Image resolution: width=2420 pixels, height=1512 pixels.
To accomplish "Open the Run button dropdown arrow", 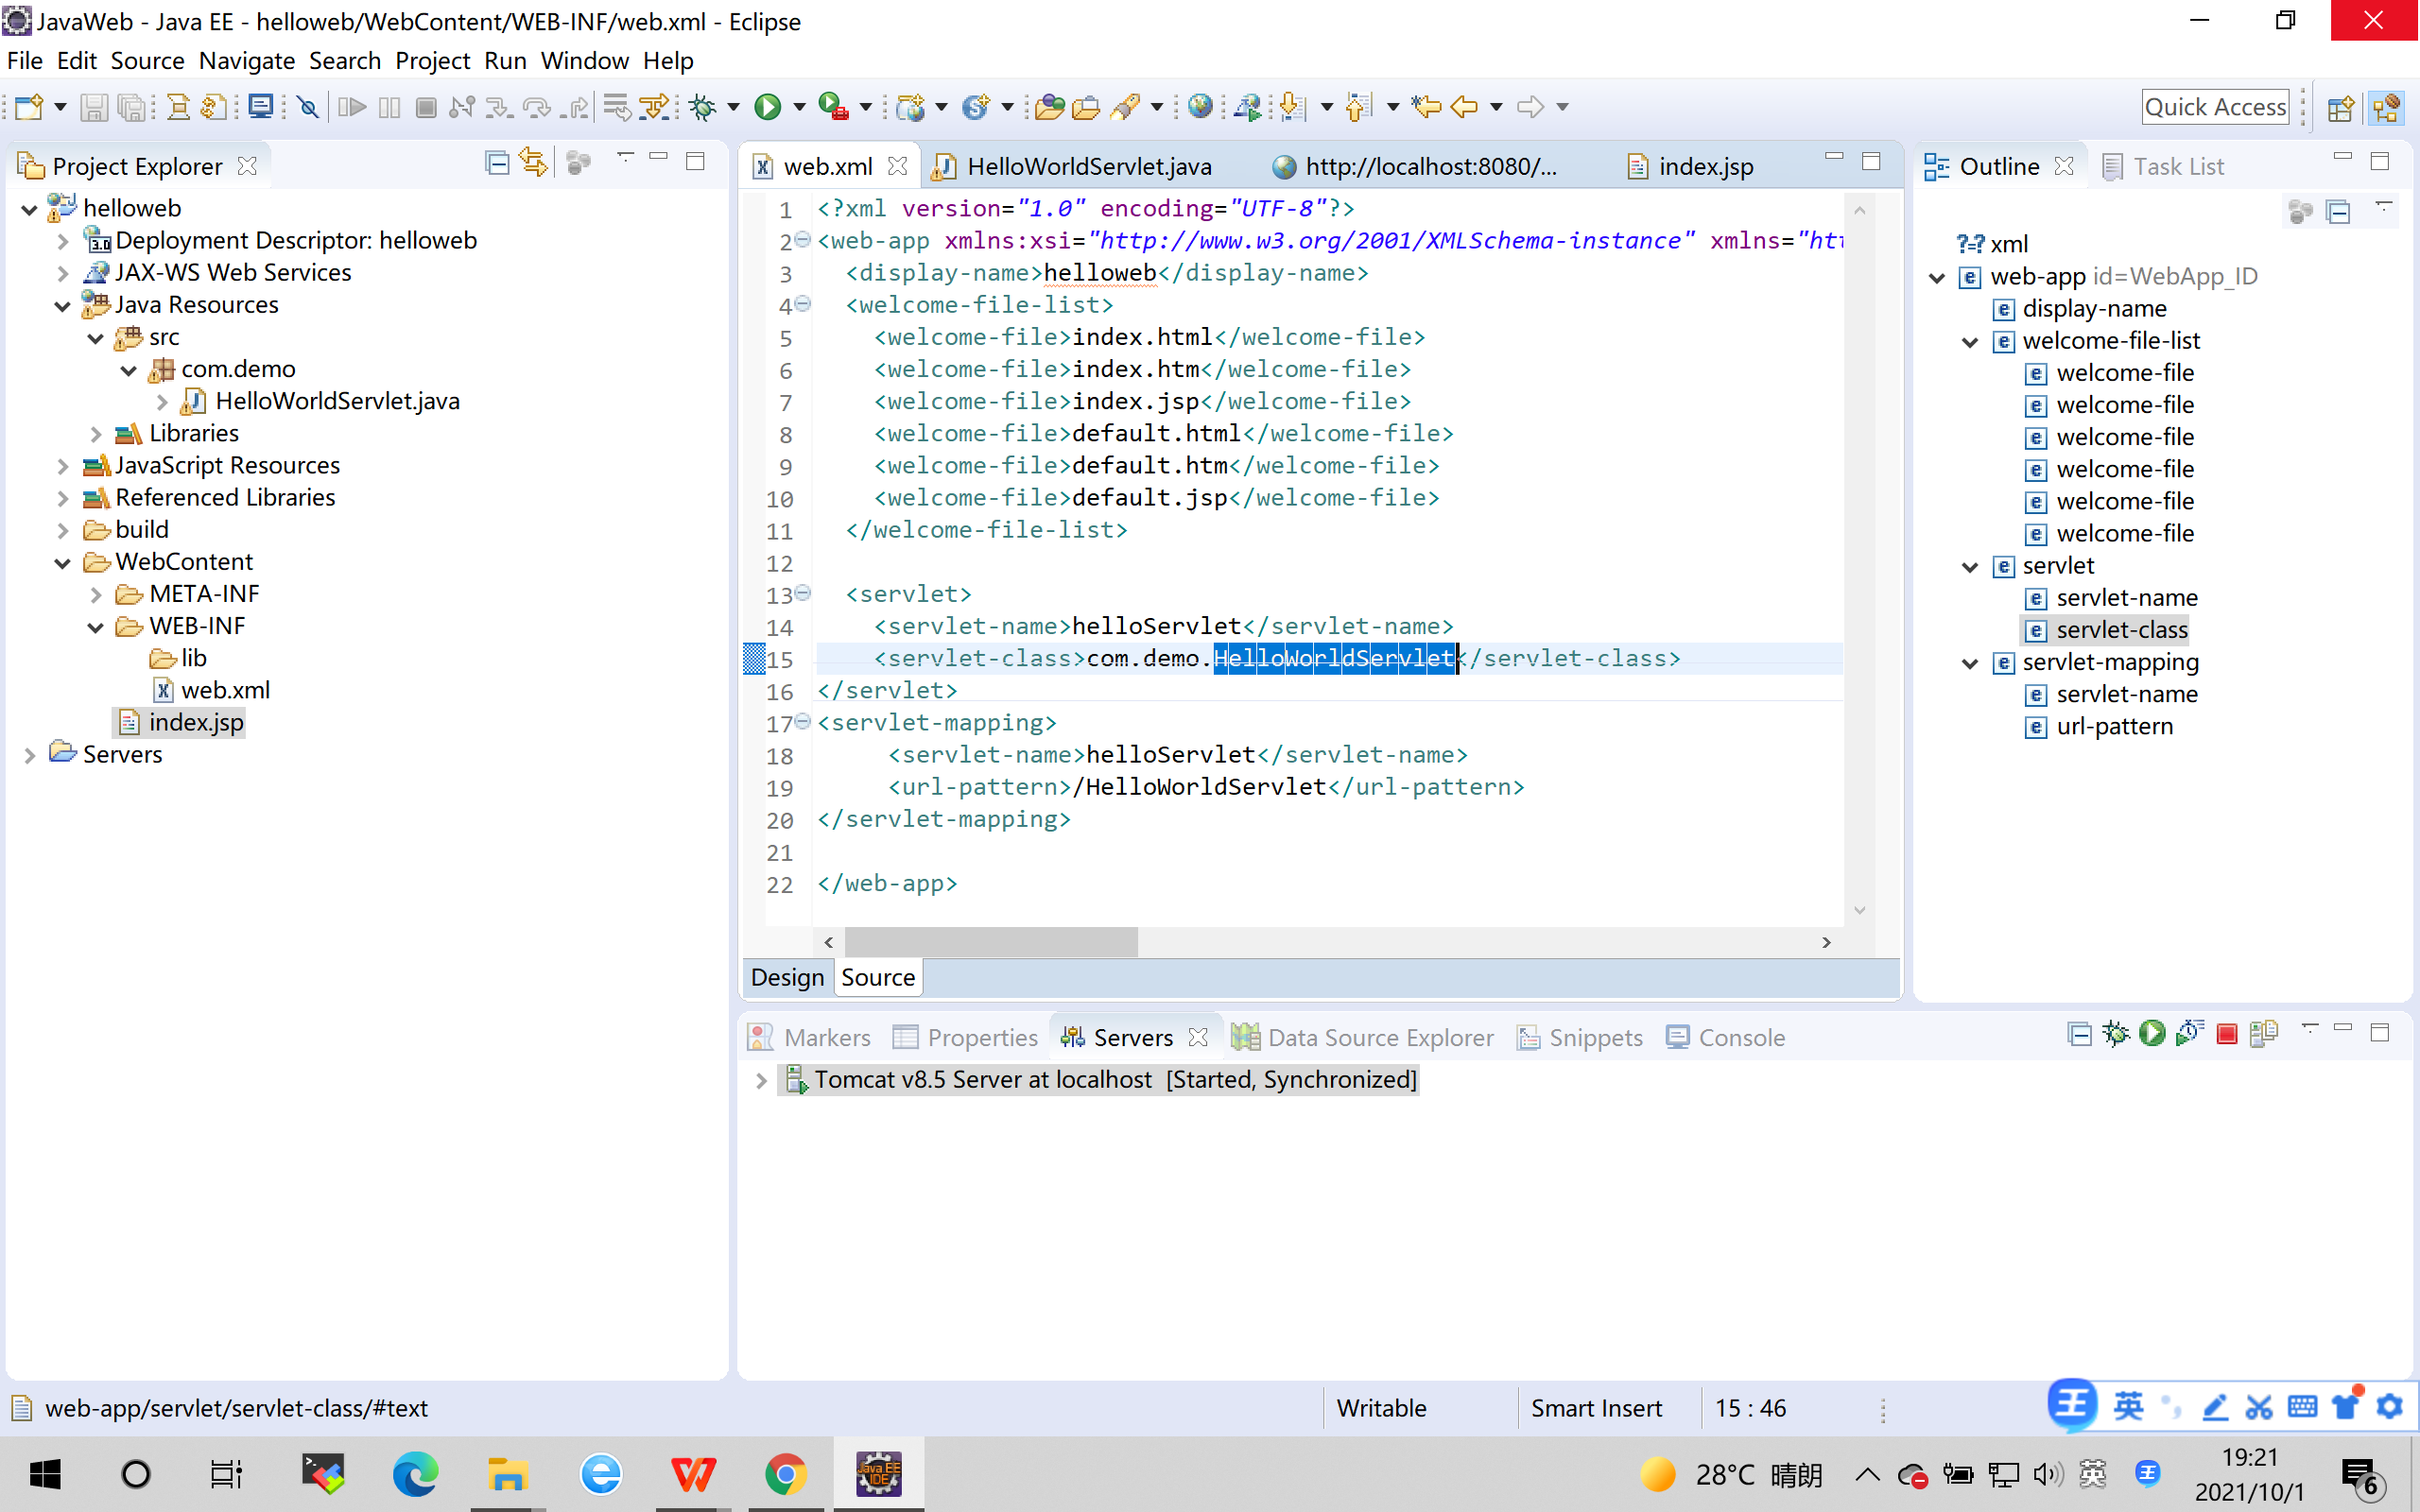I will pos(799,107).
